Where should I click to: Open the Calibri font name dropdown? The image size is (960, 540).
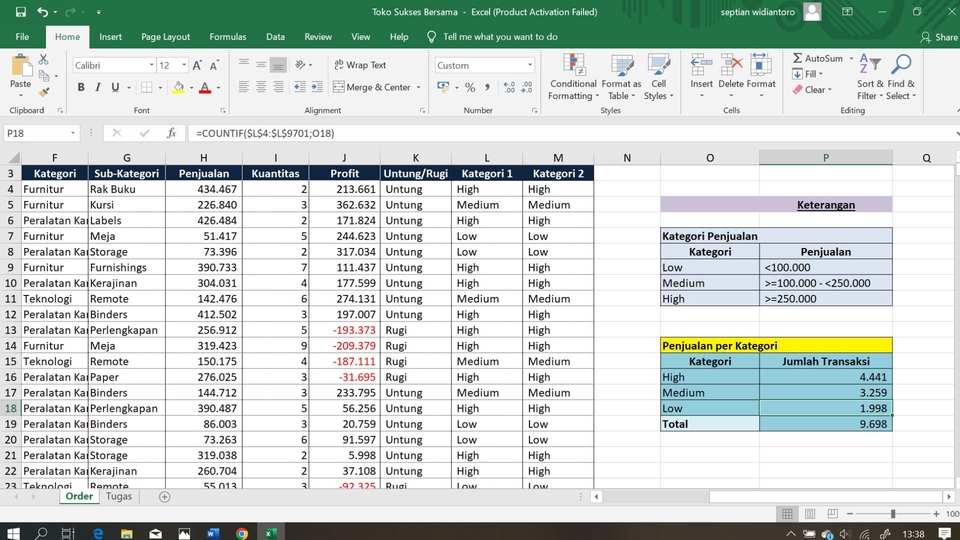pyautogui.click(x=151, y=65)
